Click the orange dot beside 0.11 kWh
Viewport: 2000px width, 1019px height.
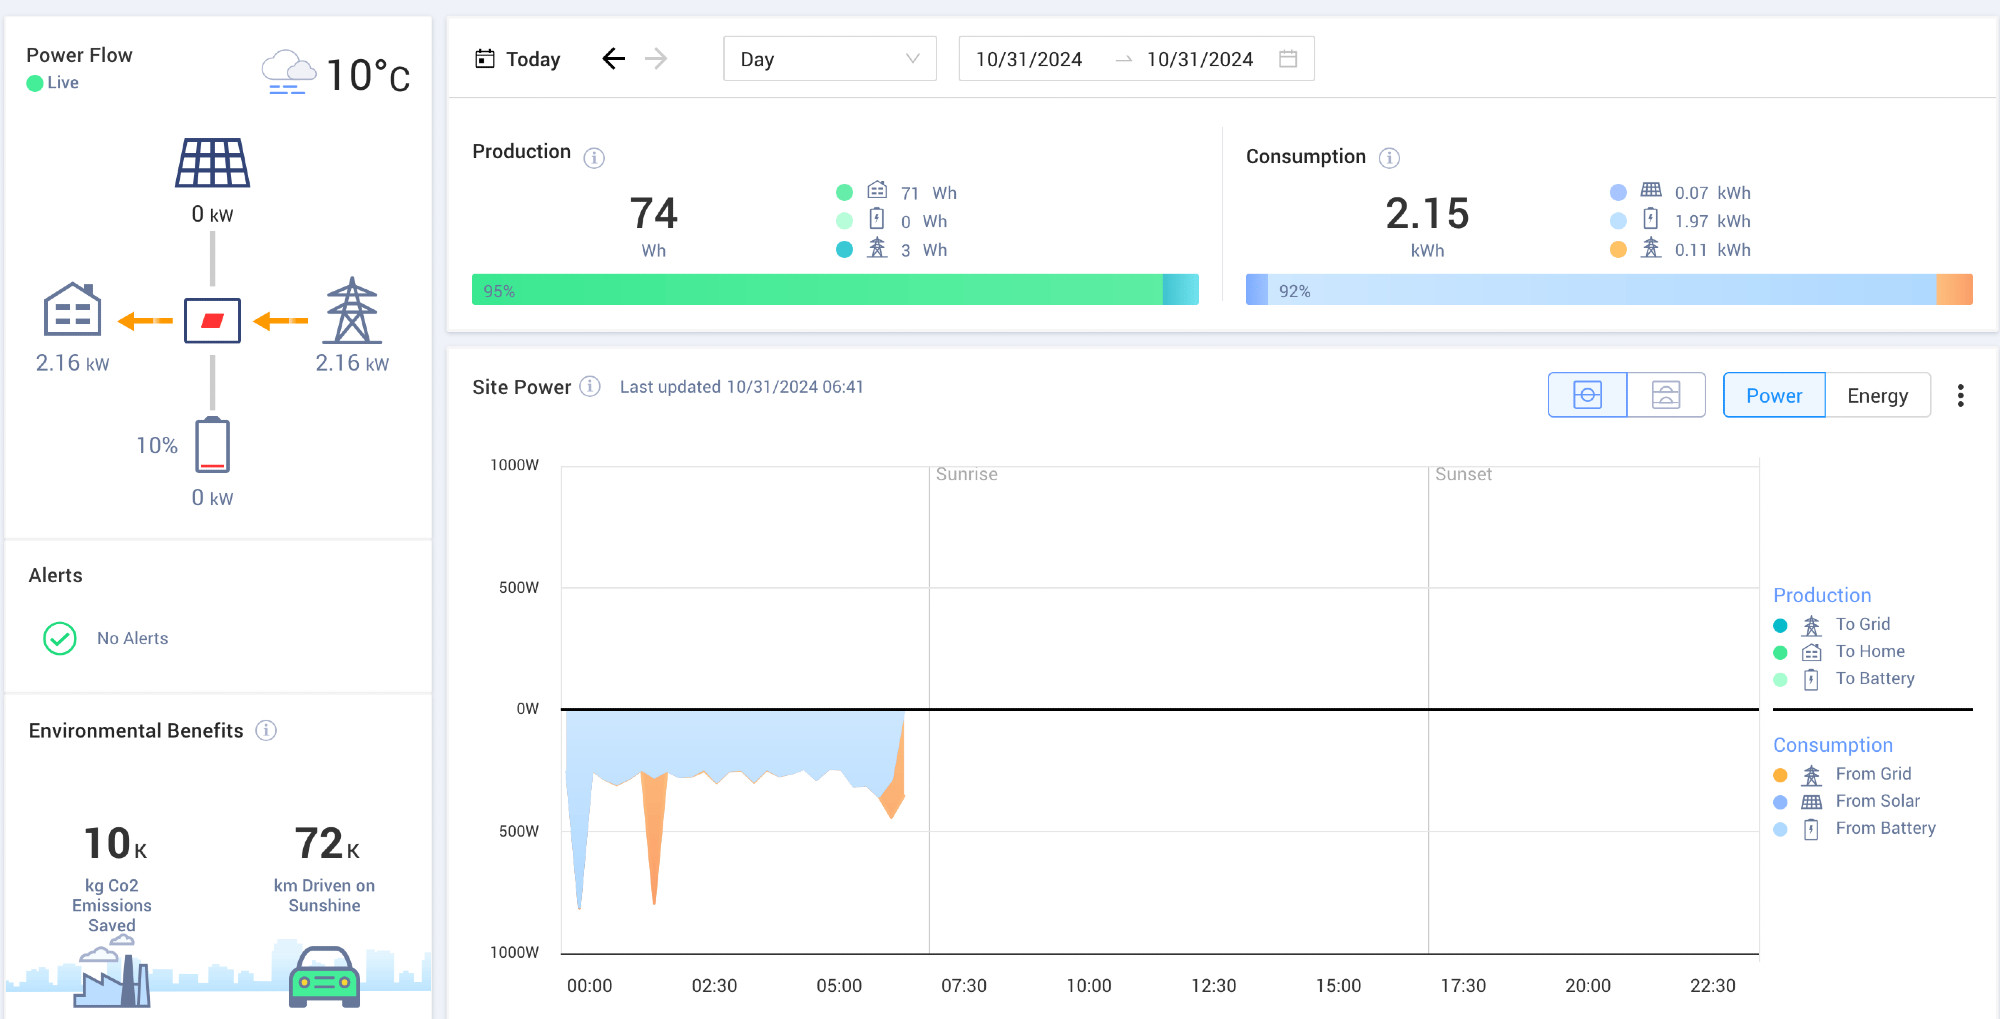click(x=1618, y=249)
